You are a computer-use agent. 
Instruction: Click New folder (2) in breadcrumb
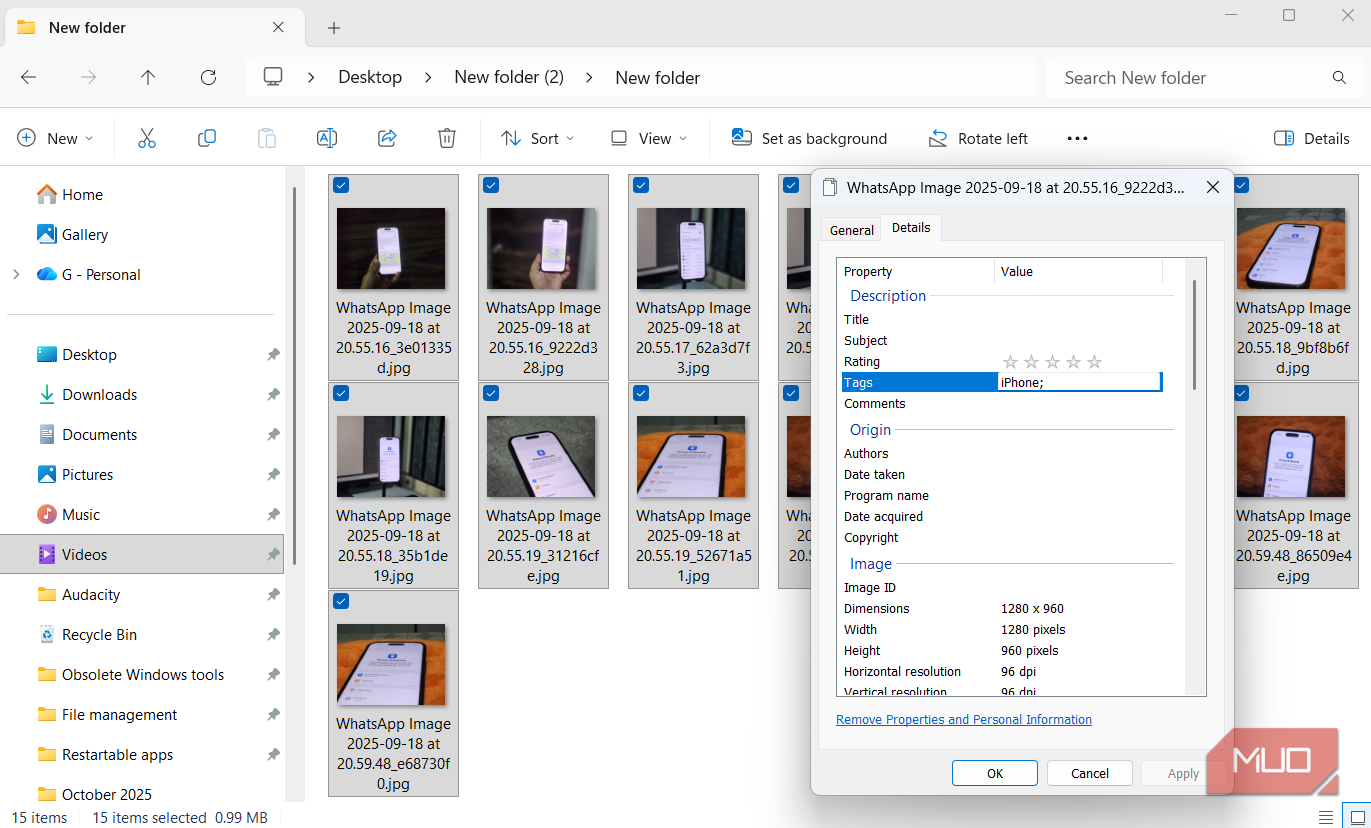pyautogui.click(x=509, y=77)
